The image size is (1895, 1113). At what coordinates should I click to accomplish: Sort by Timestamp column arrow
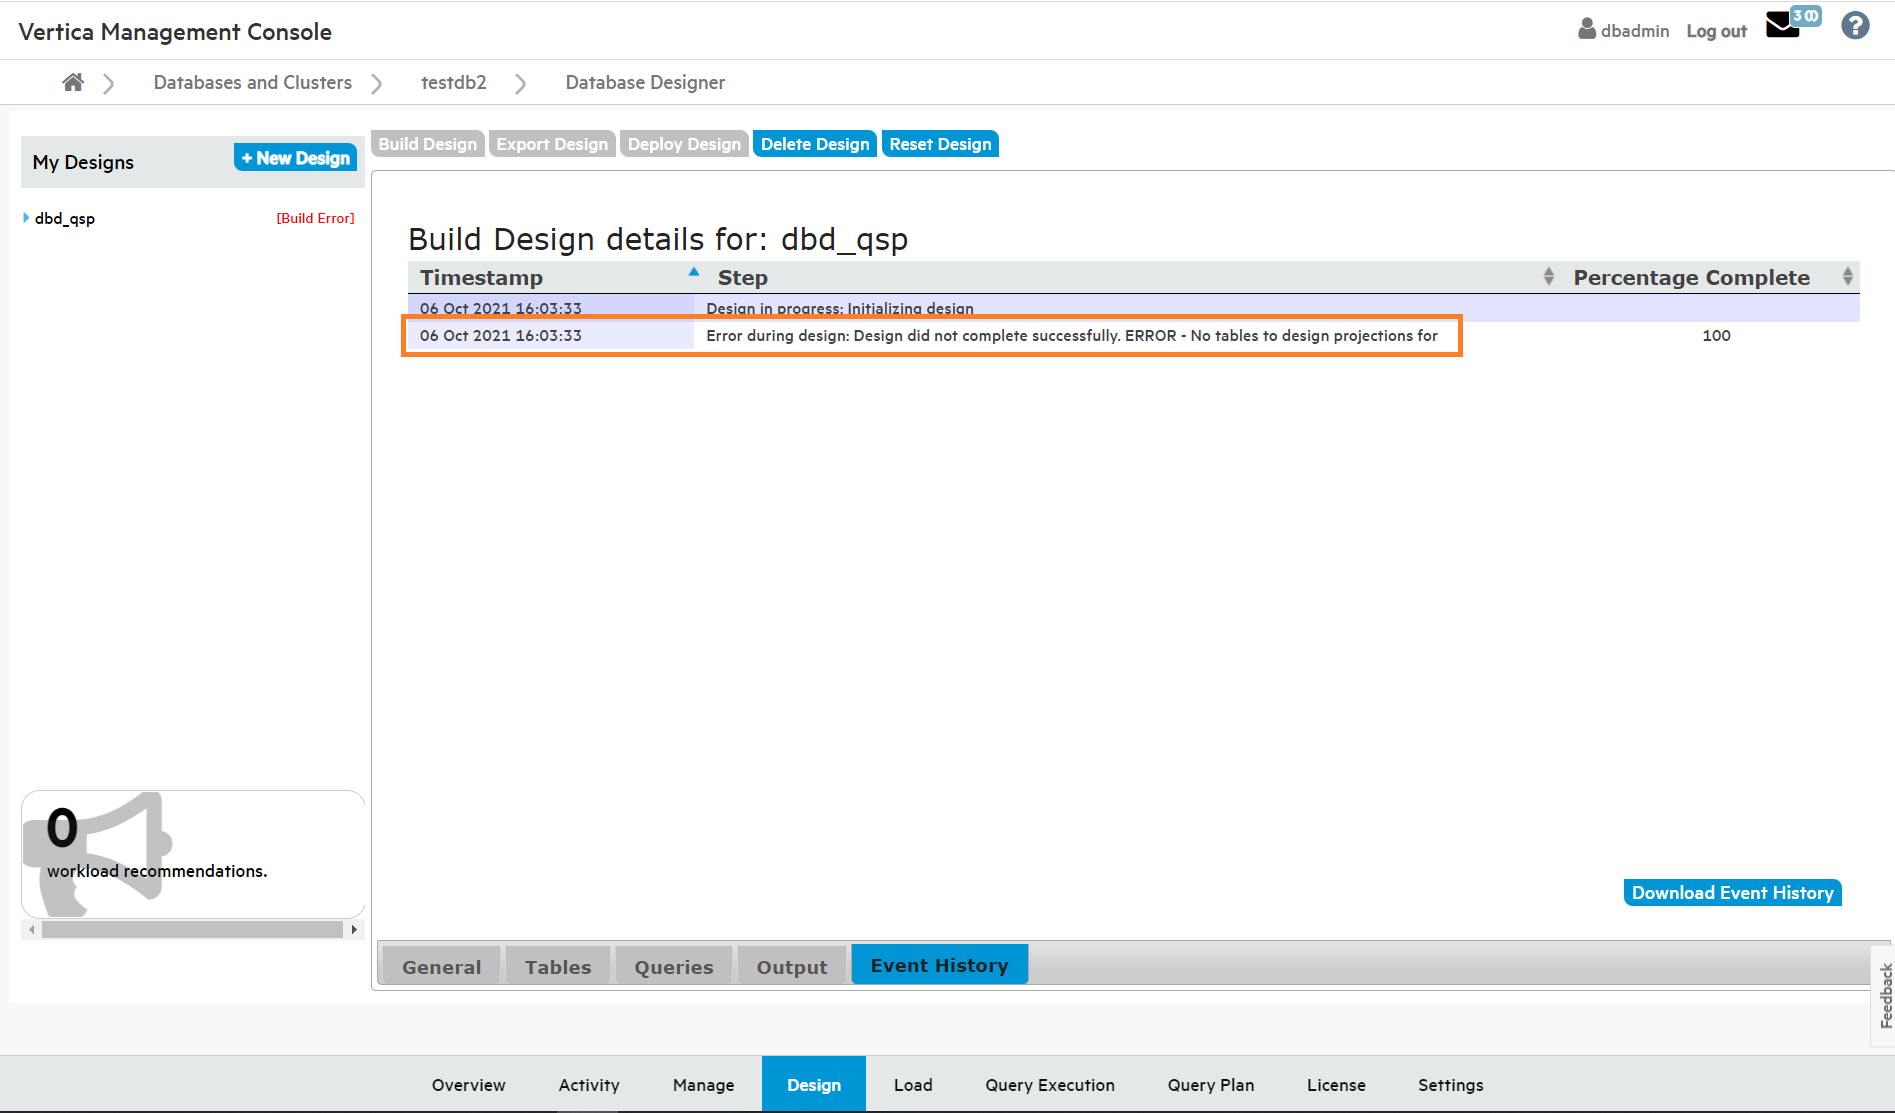click(693, 272)
